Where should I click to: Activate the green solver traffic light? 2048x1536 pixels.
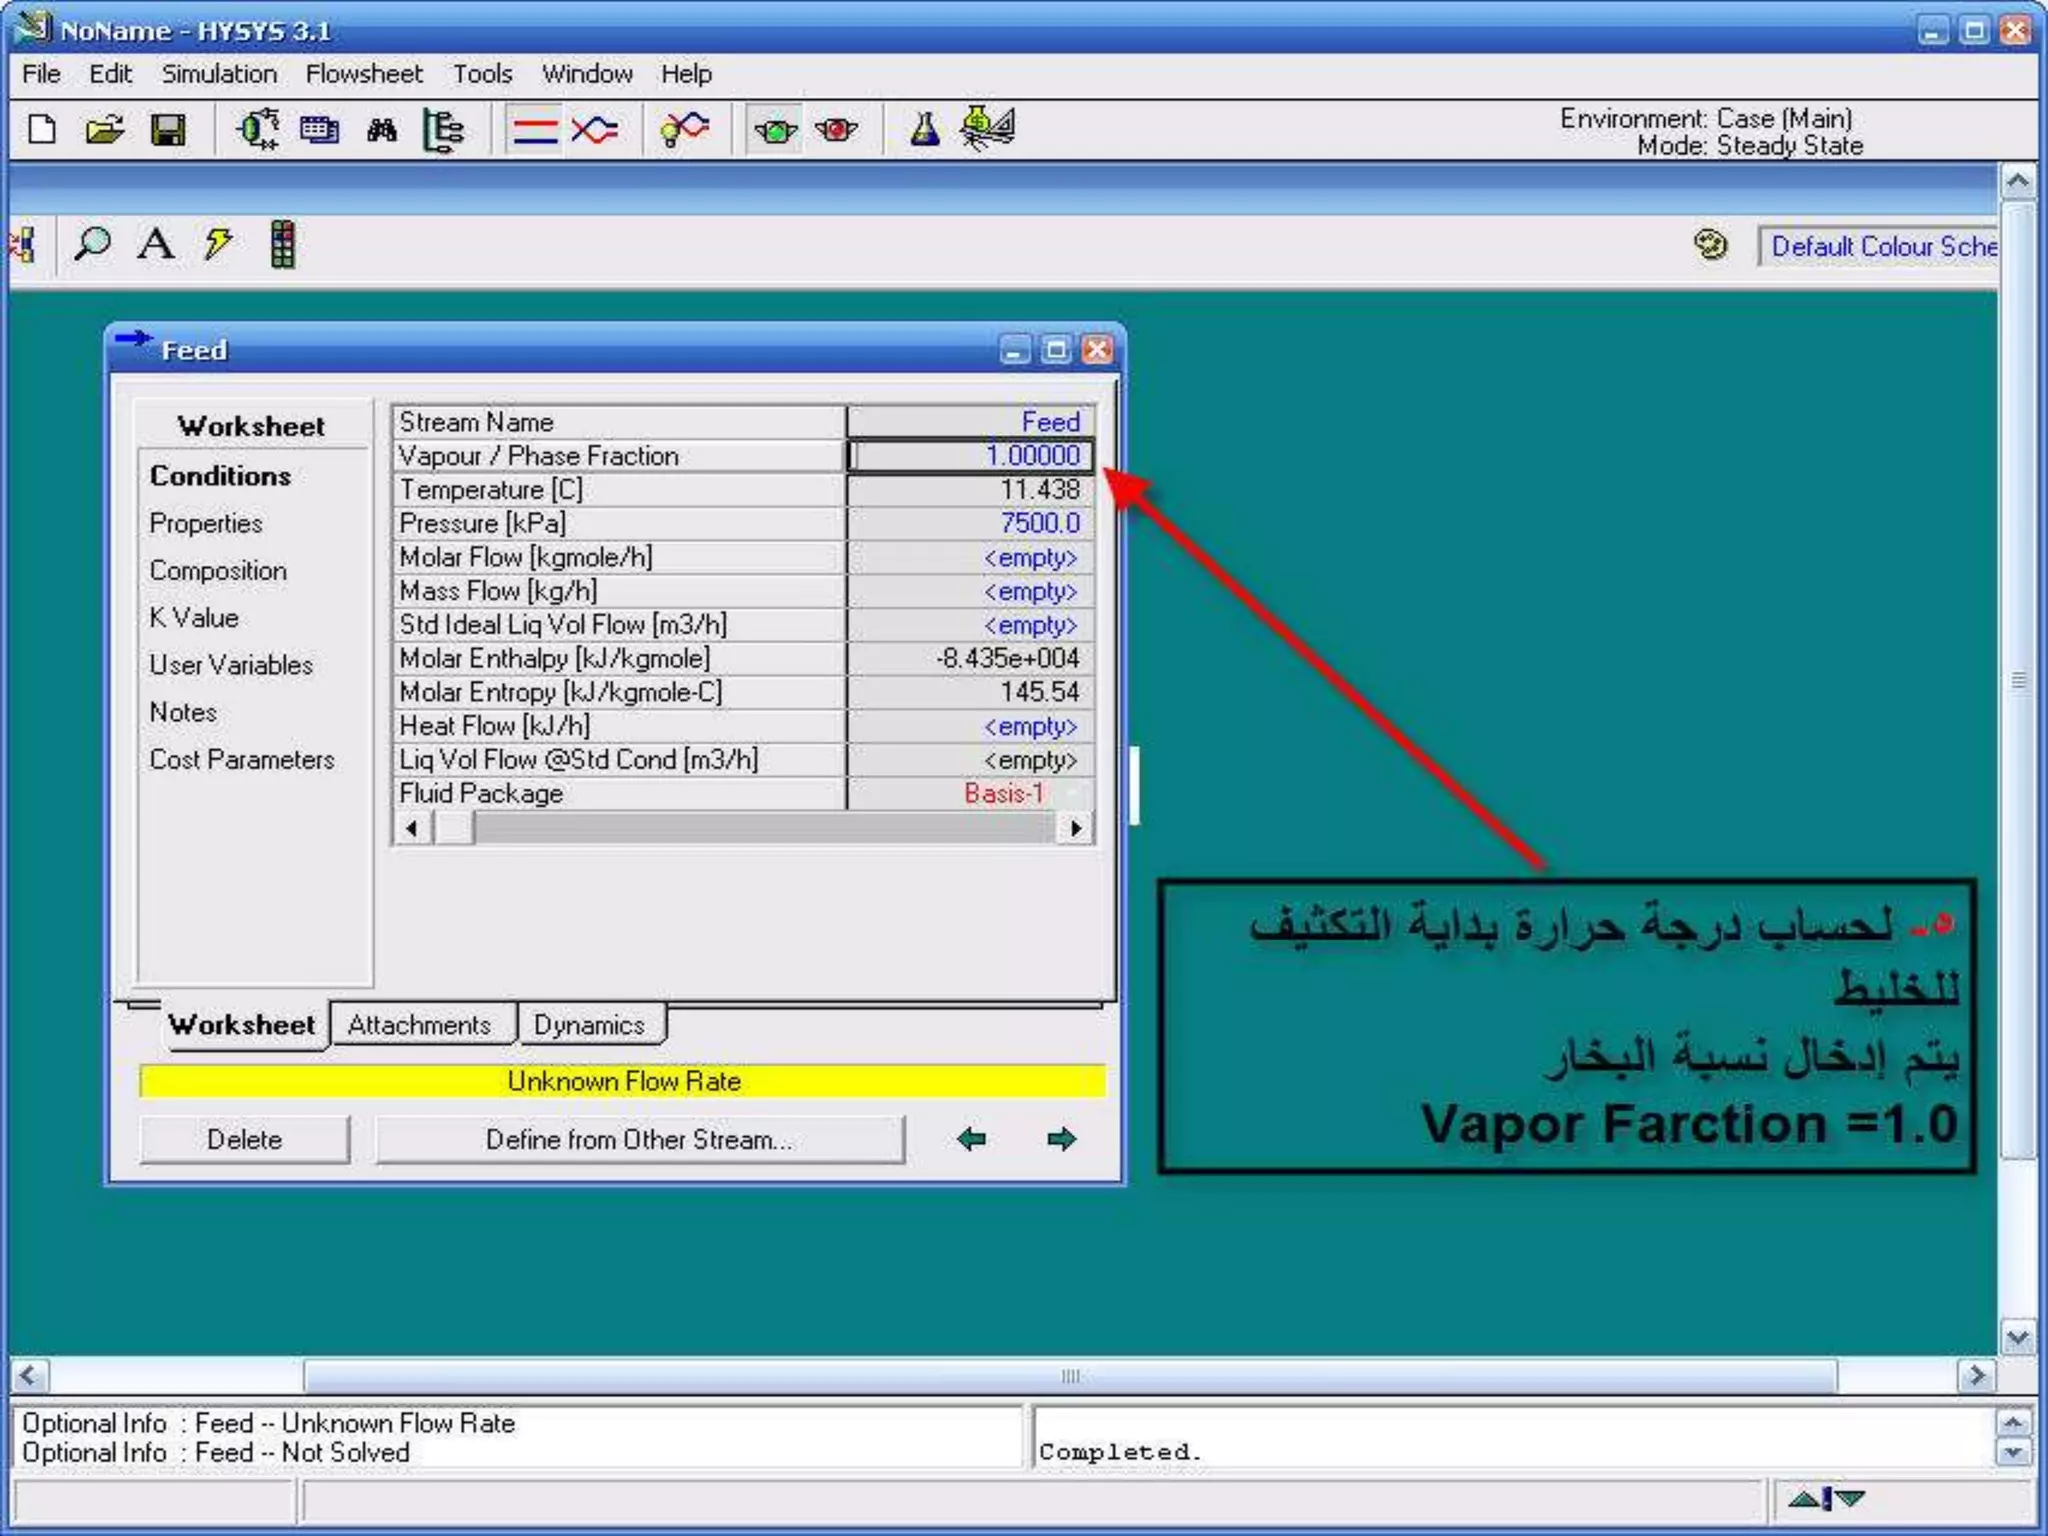coord(775,129)
